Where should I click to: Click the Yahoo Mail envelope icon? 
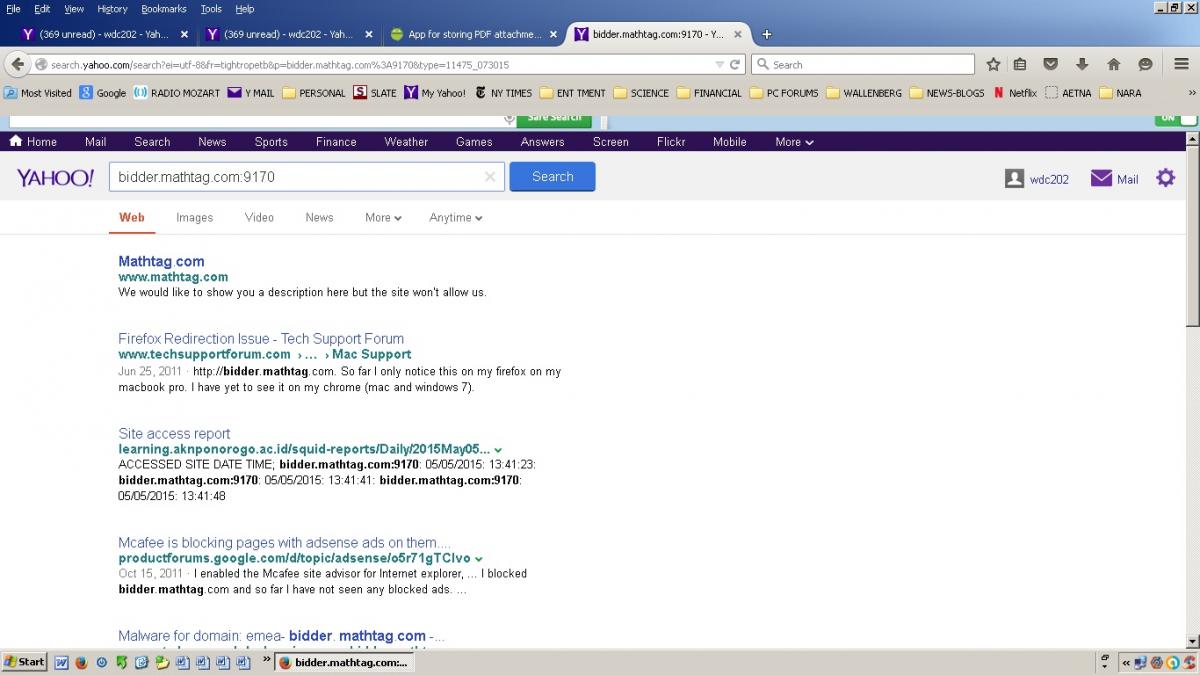pyautogui.click(x=1101, y=179)
